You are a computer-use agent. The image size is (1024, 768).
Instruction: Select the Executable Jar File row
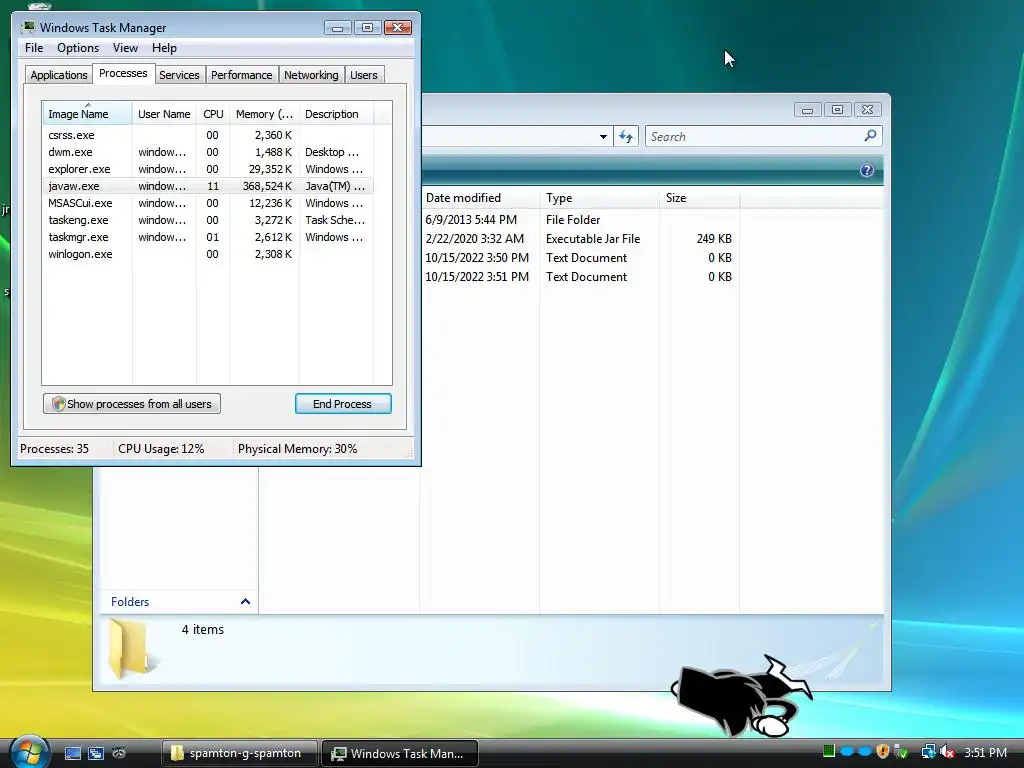(x=579, y=239)
